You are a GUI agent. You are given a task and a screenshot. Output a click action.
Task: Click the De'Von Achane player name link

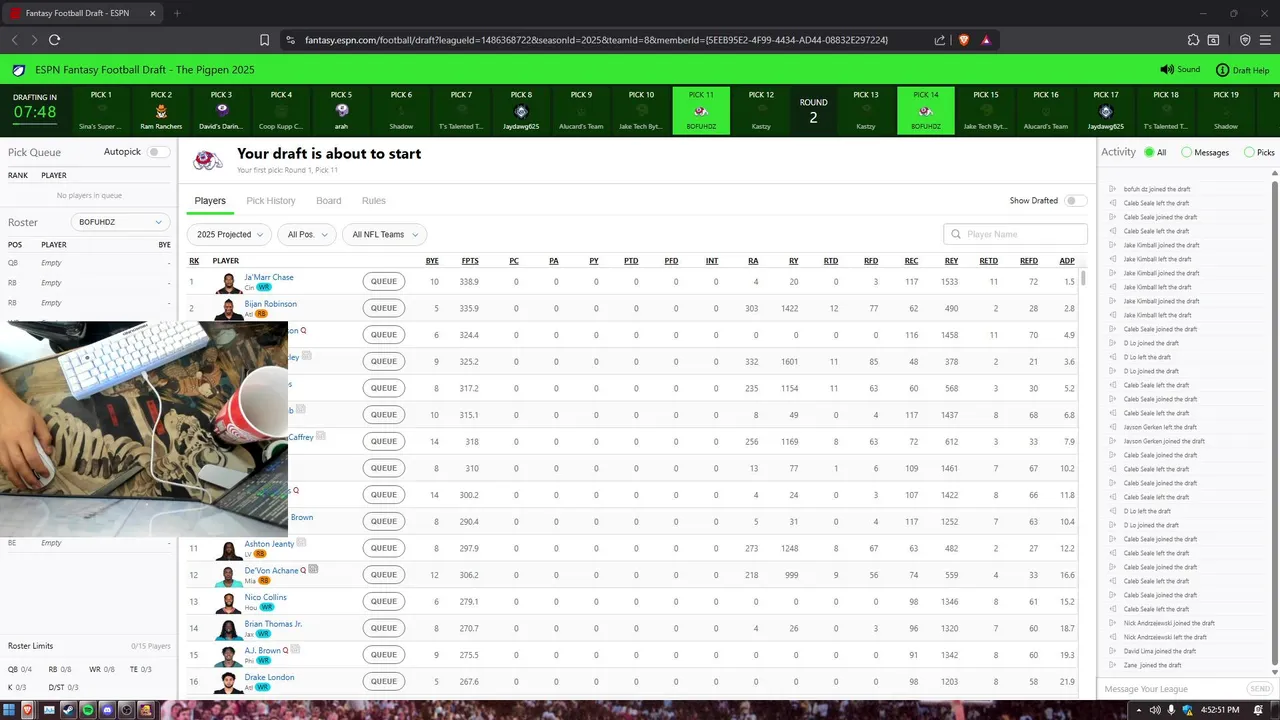pyautogui.click(x=271, y=570)
